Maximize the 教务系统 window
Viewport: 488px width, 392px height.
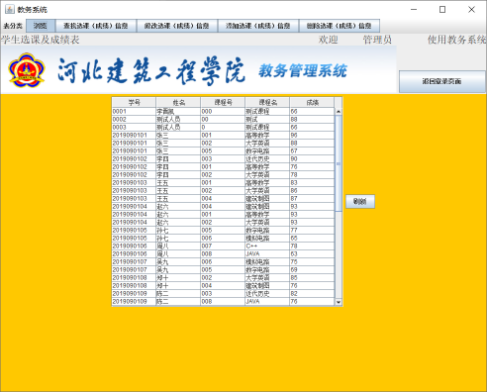[x=442, y=9]
